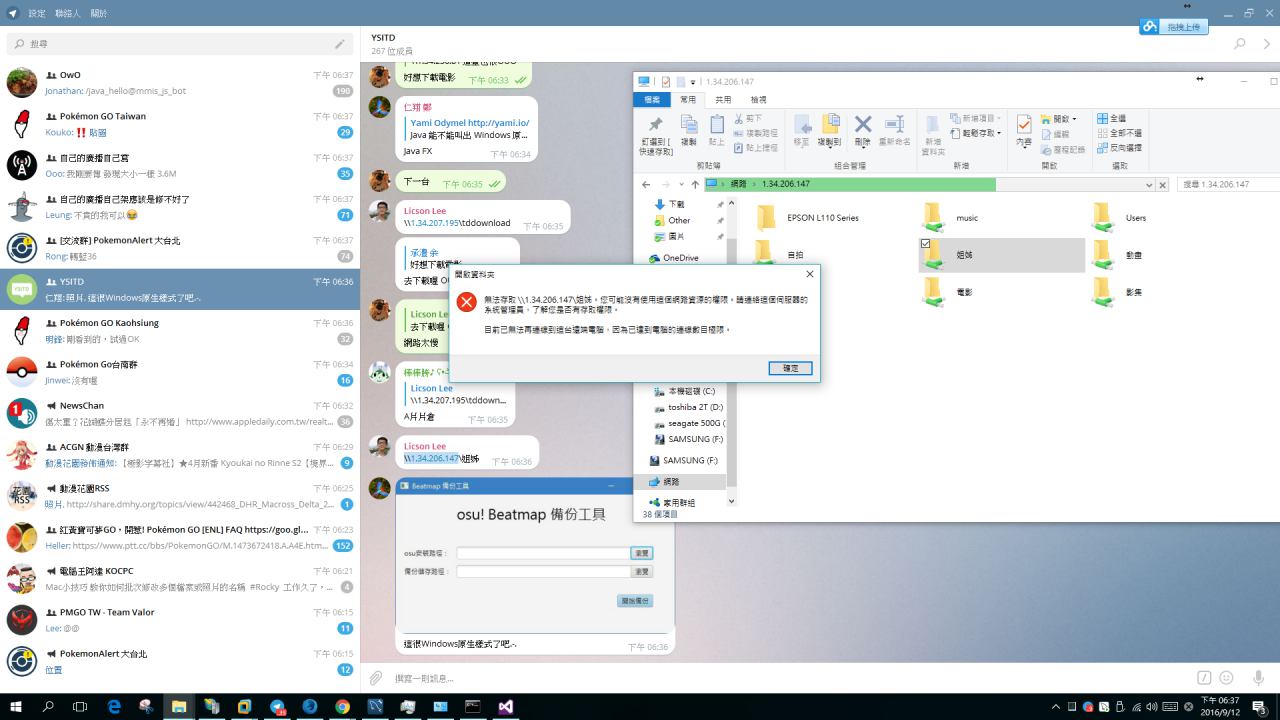Expand the address bar history dropdown
Image resolution: width=1280 pixels, height=720 pixels.
1148,185
